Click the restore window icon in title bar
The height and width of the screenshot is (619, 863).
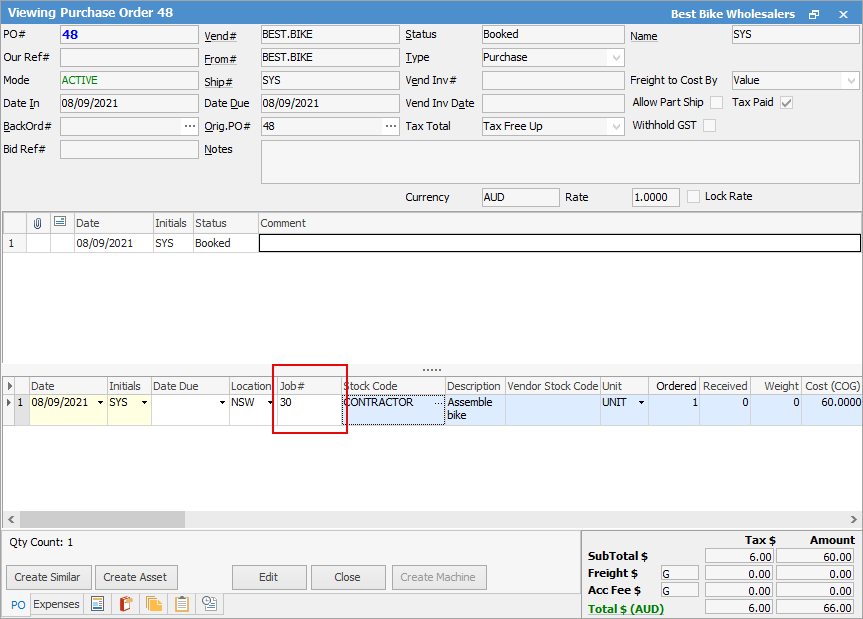click(814, 14)
